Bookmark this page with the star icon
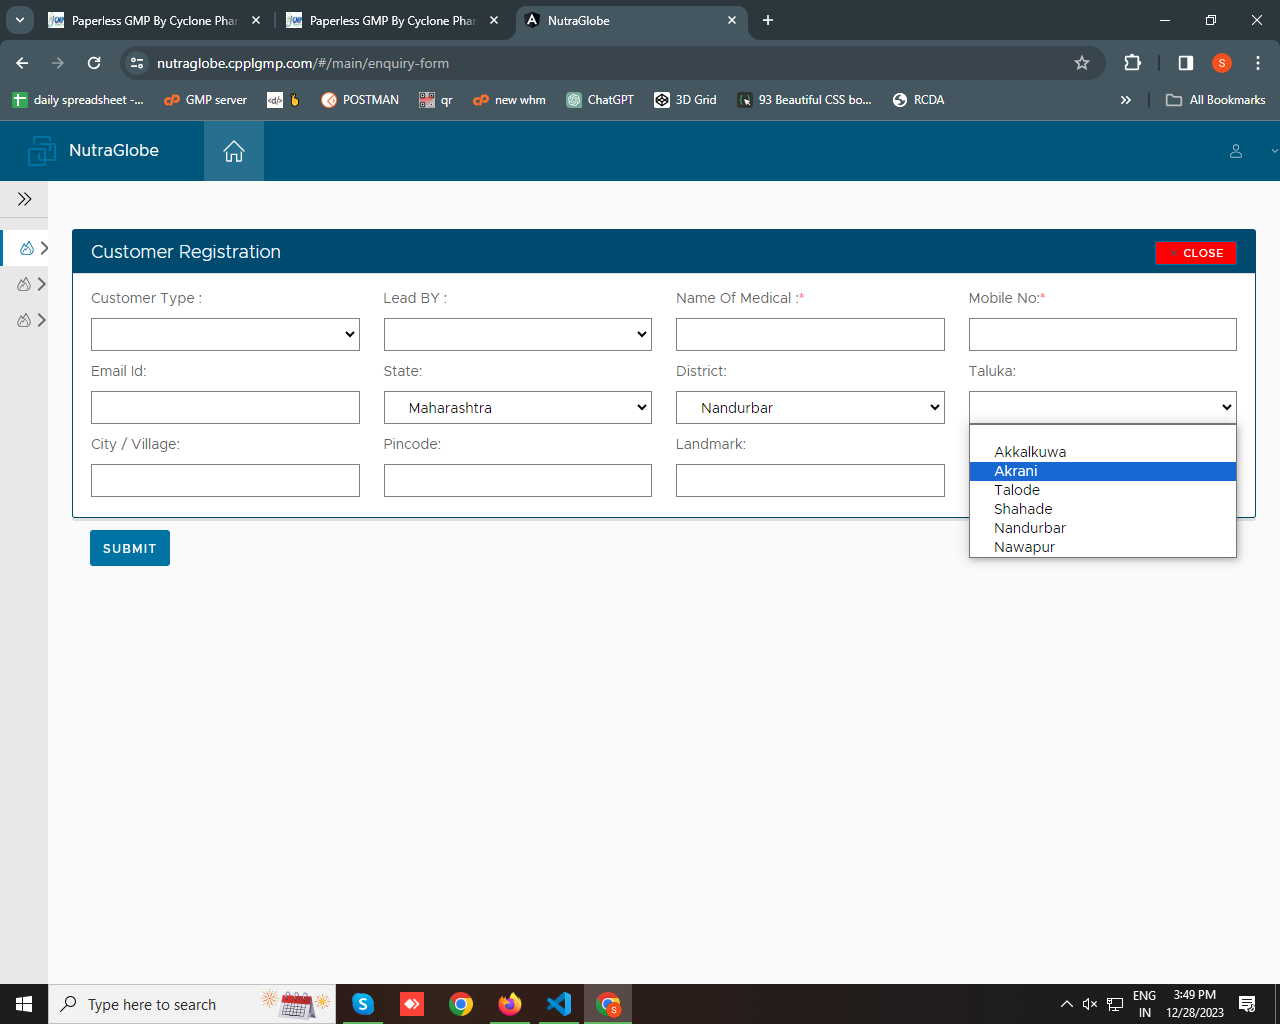Screen dimensions: 1280x1024 point(1081,63)
